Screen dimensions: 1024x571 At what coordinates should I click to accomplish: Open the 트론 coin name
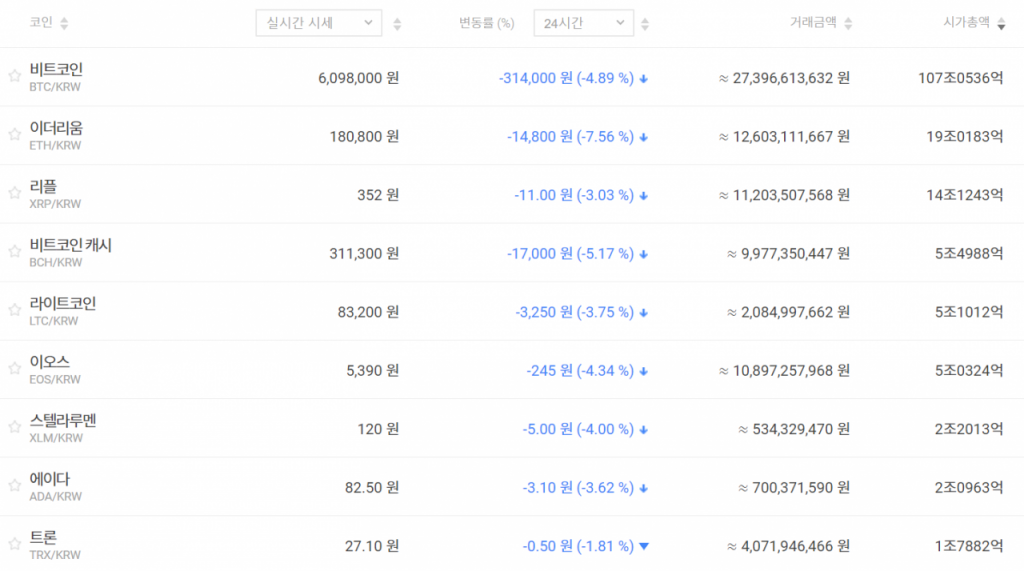click(x=43, y=537)
